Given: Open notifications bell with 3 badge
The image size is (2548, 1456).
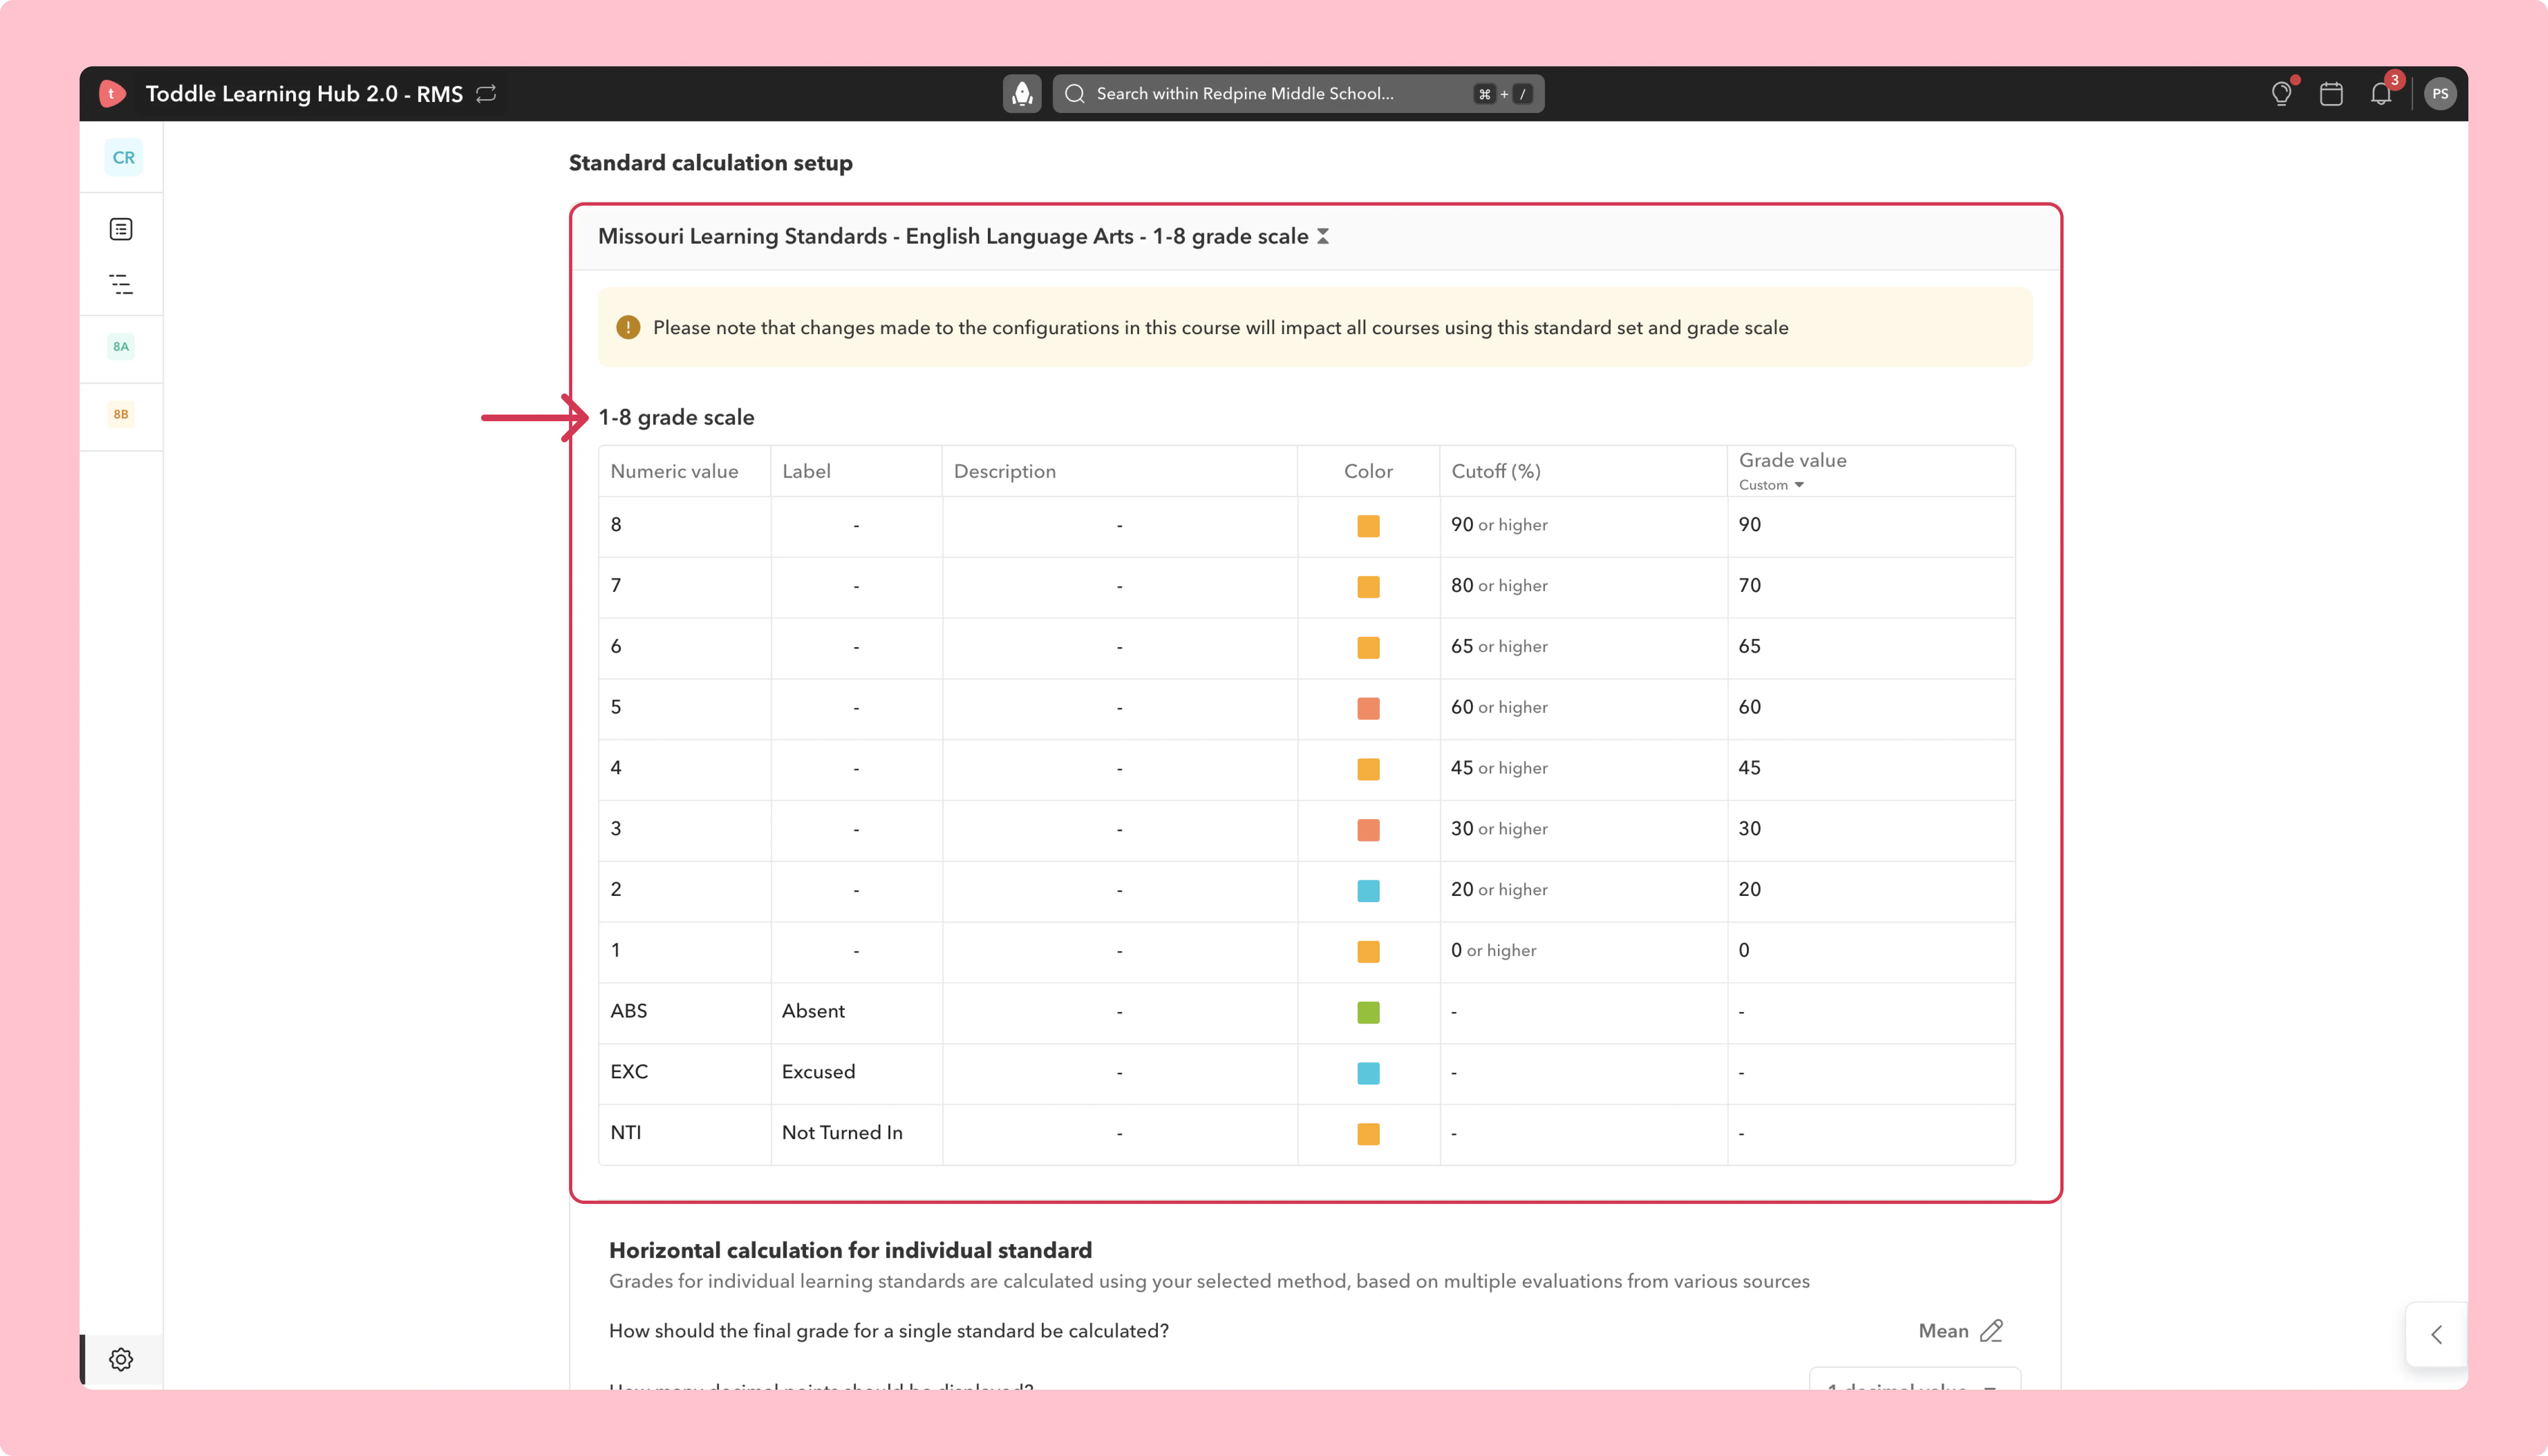Looking at the screenshot, I should [x=2381, y=94].
